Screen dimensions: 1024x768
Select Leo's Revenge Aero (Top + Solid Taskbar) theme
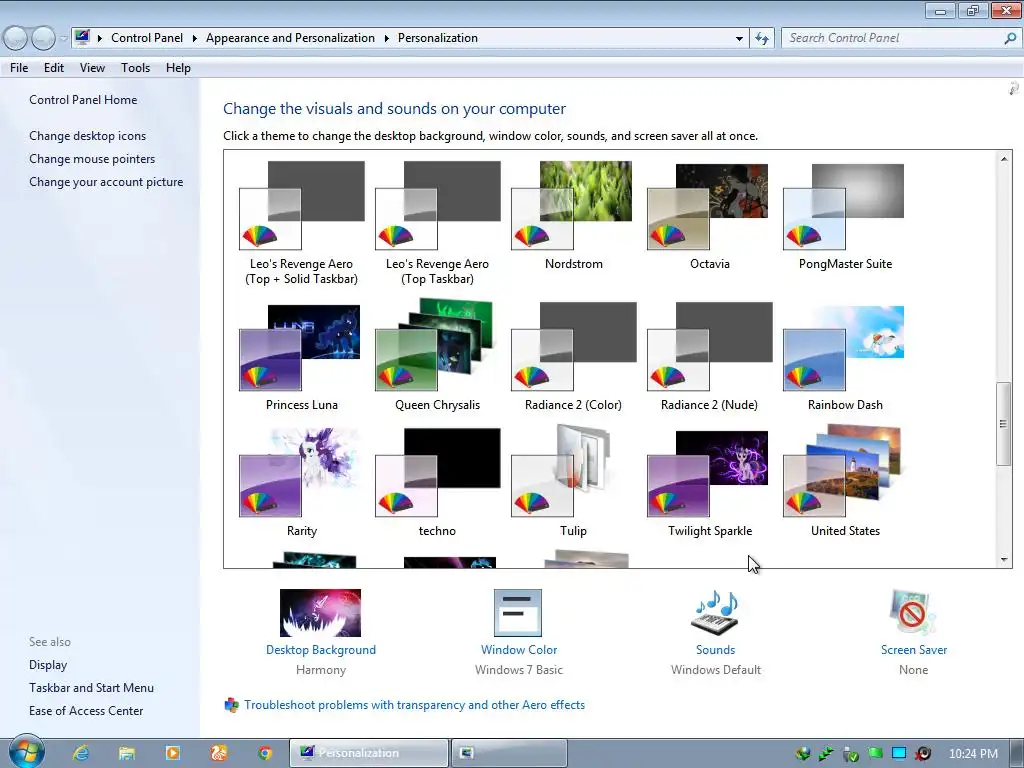pos(302,222)
